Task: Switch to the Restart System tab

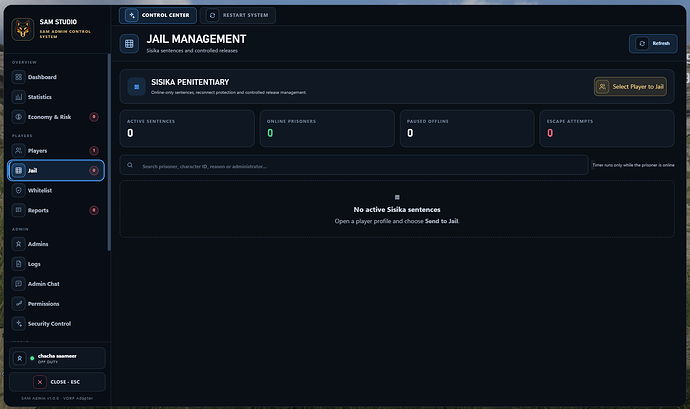Action: (238, 15)
